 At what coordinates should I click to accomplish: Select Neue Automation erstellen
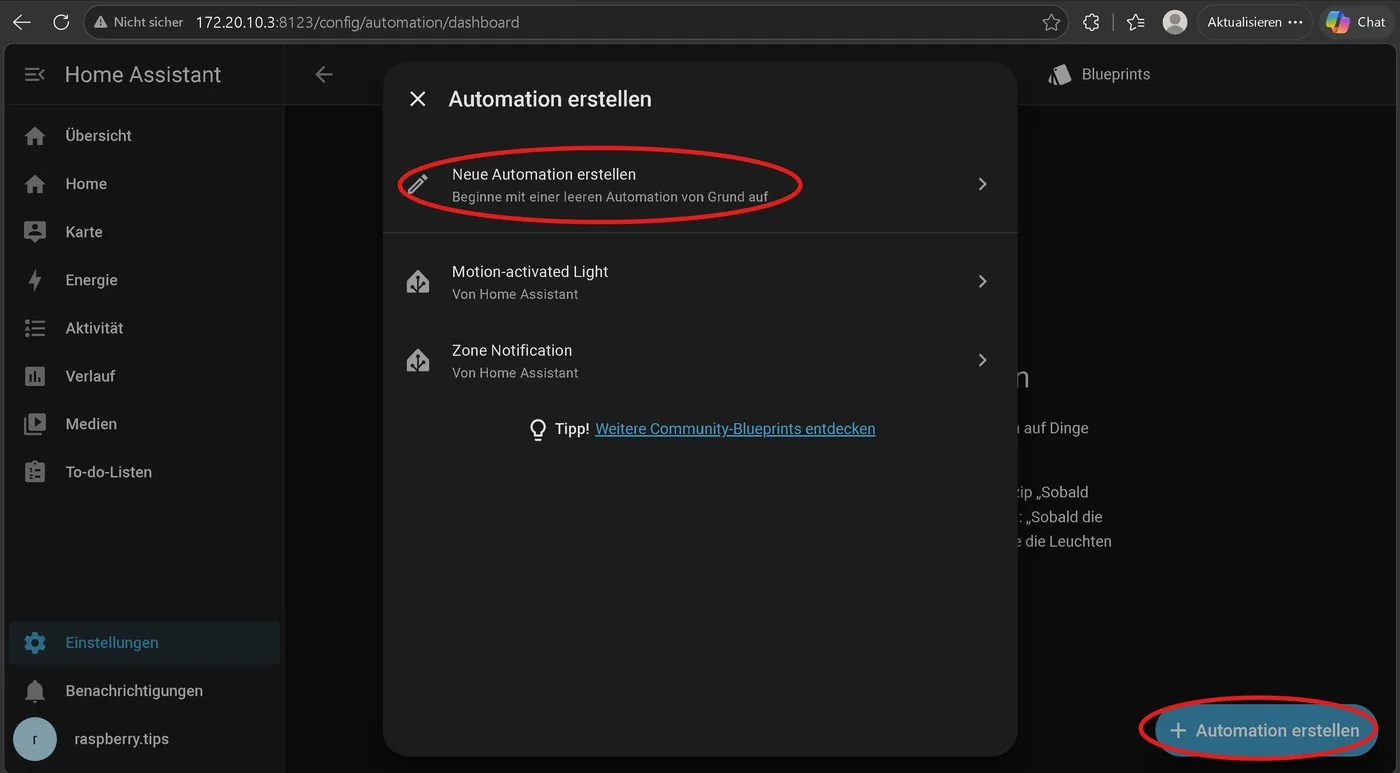[x=700, y=184]
